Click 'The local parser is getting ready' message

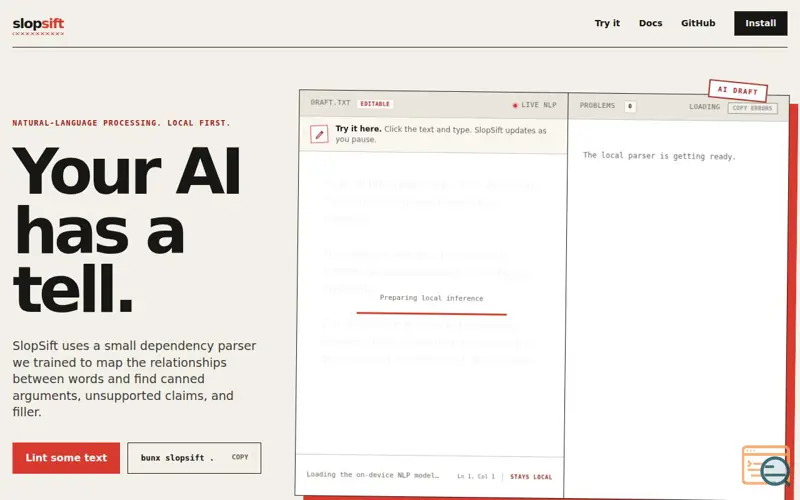(659, 156)
